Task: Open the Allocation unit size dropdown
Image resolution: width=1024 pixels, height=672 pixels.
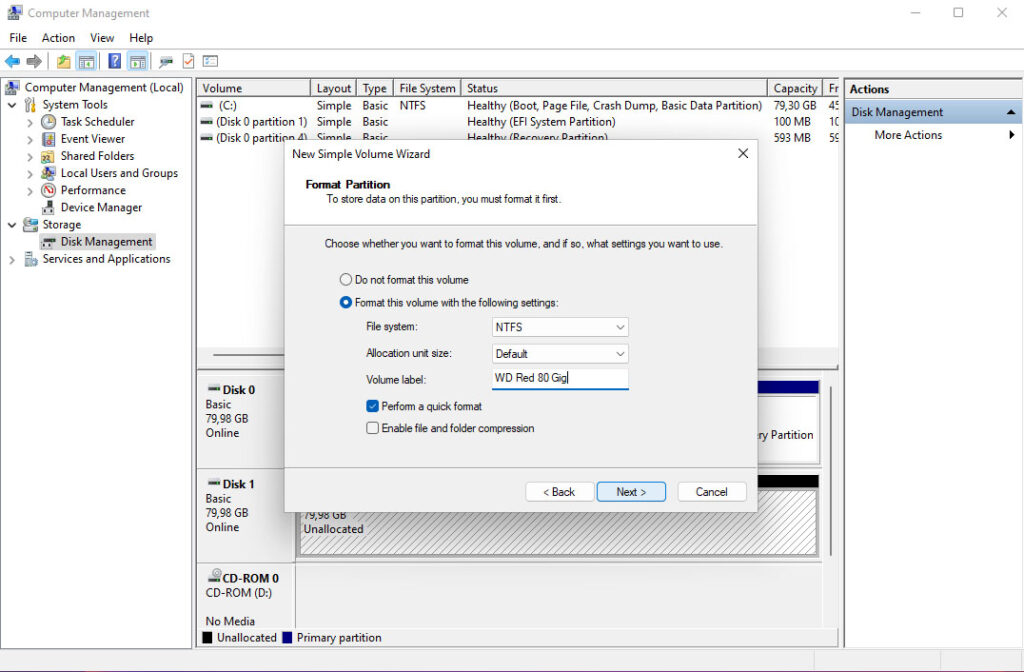Action: tap(560, 354)
